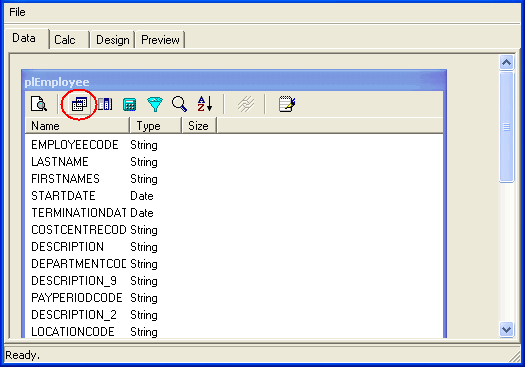
Task: Select the EMPLOYEECODE field
Action: point(75,145)
